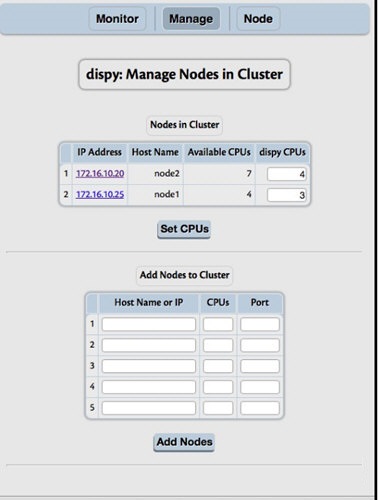
Task: Click the Add Nodes button
Action: [184, 442]
